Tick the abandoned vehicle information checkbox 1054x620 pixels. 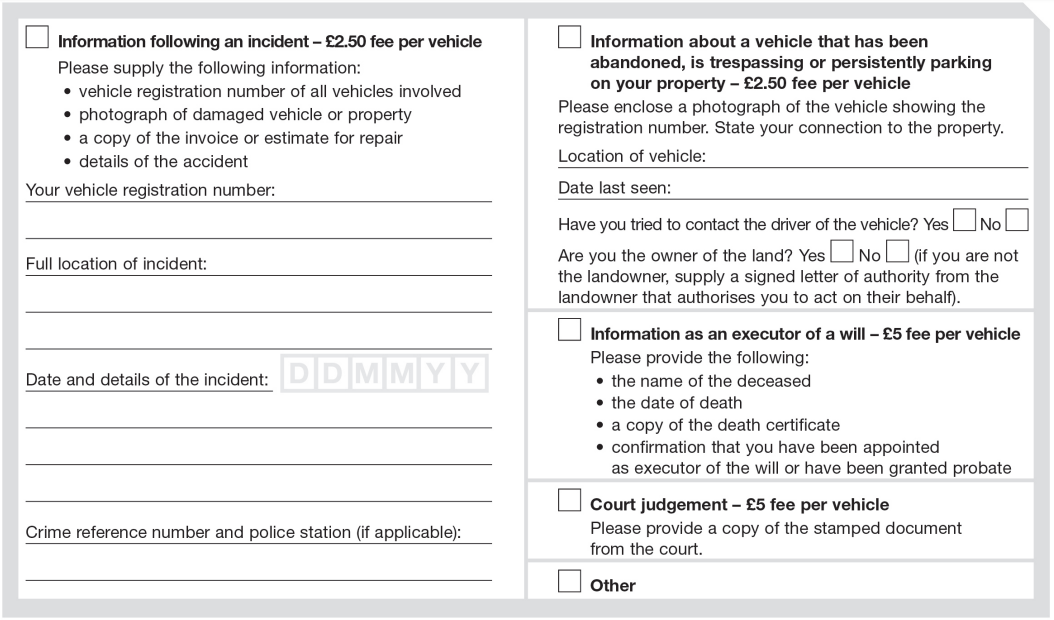[x=569, y=37]
